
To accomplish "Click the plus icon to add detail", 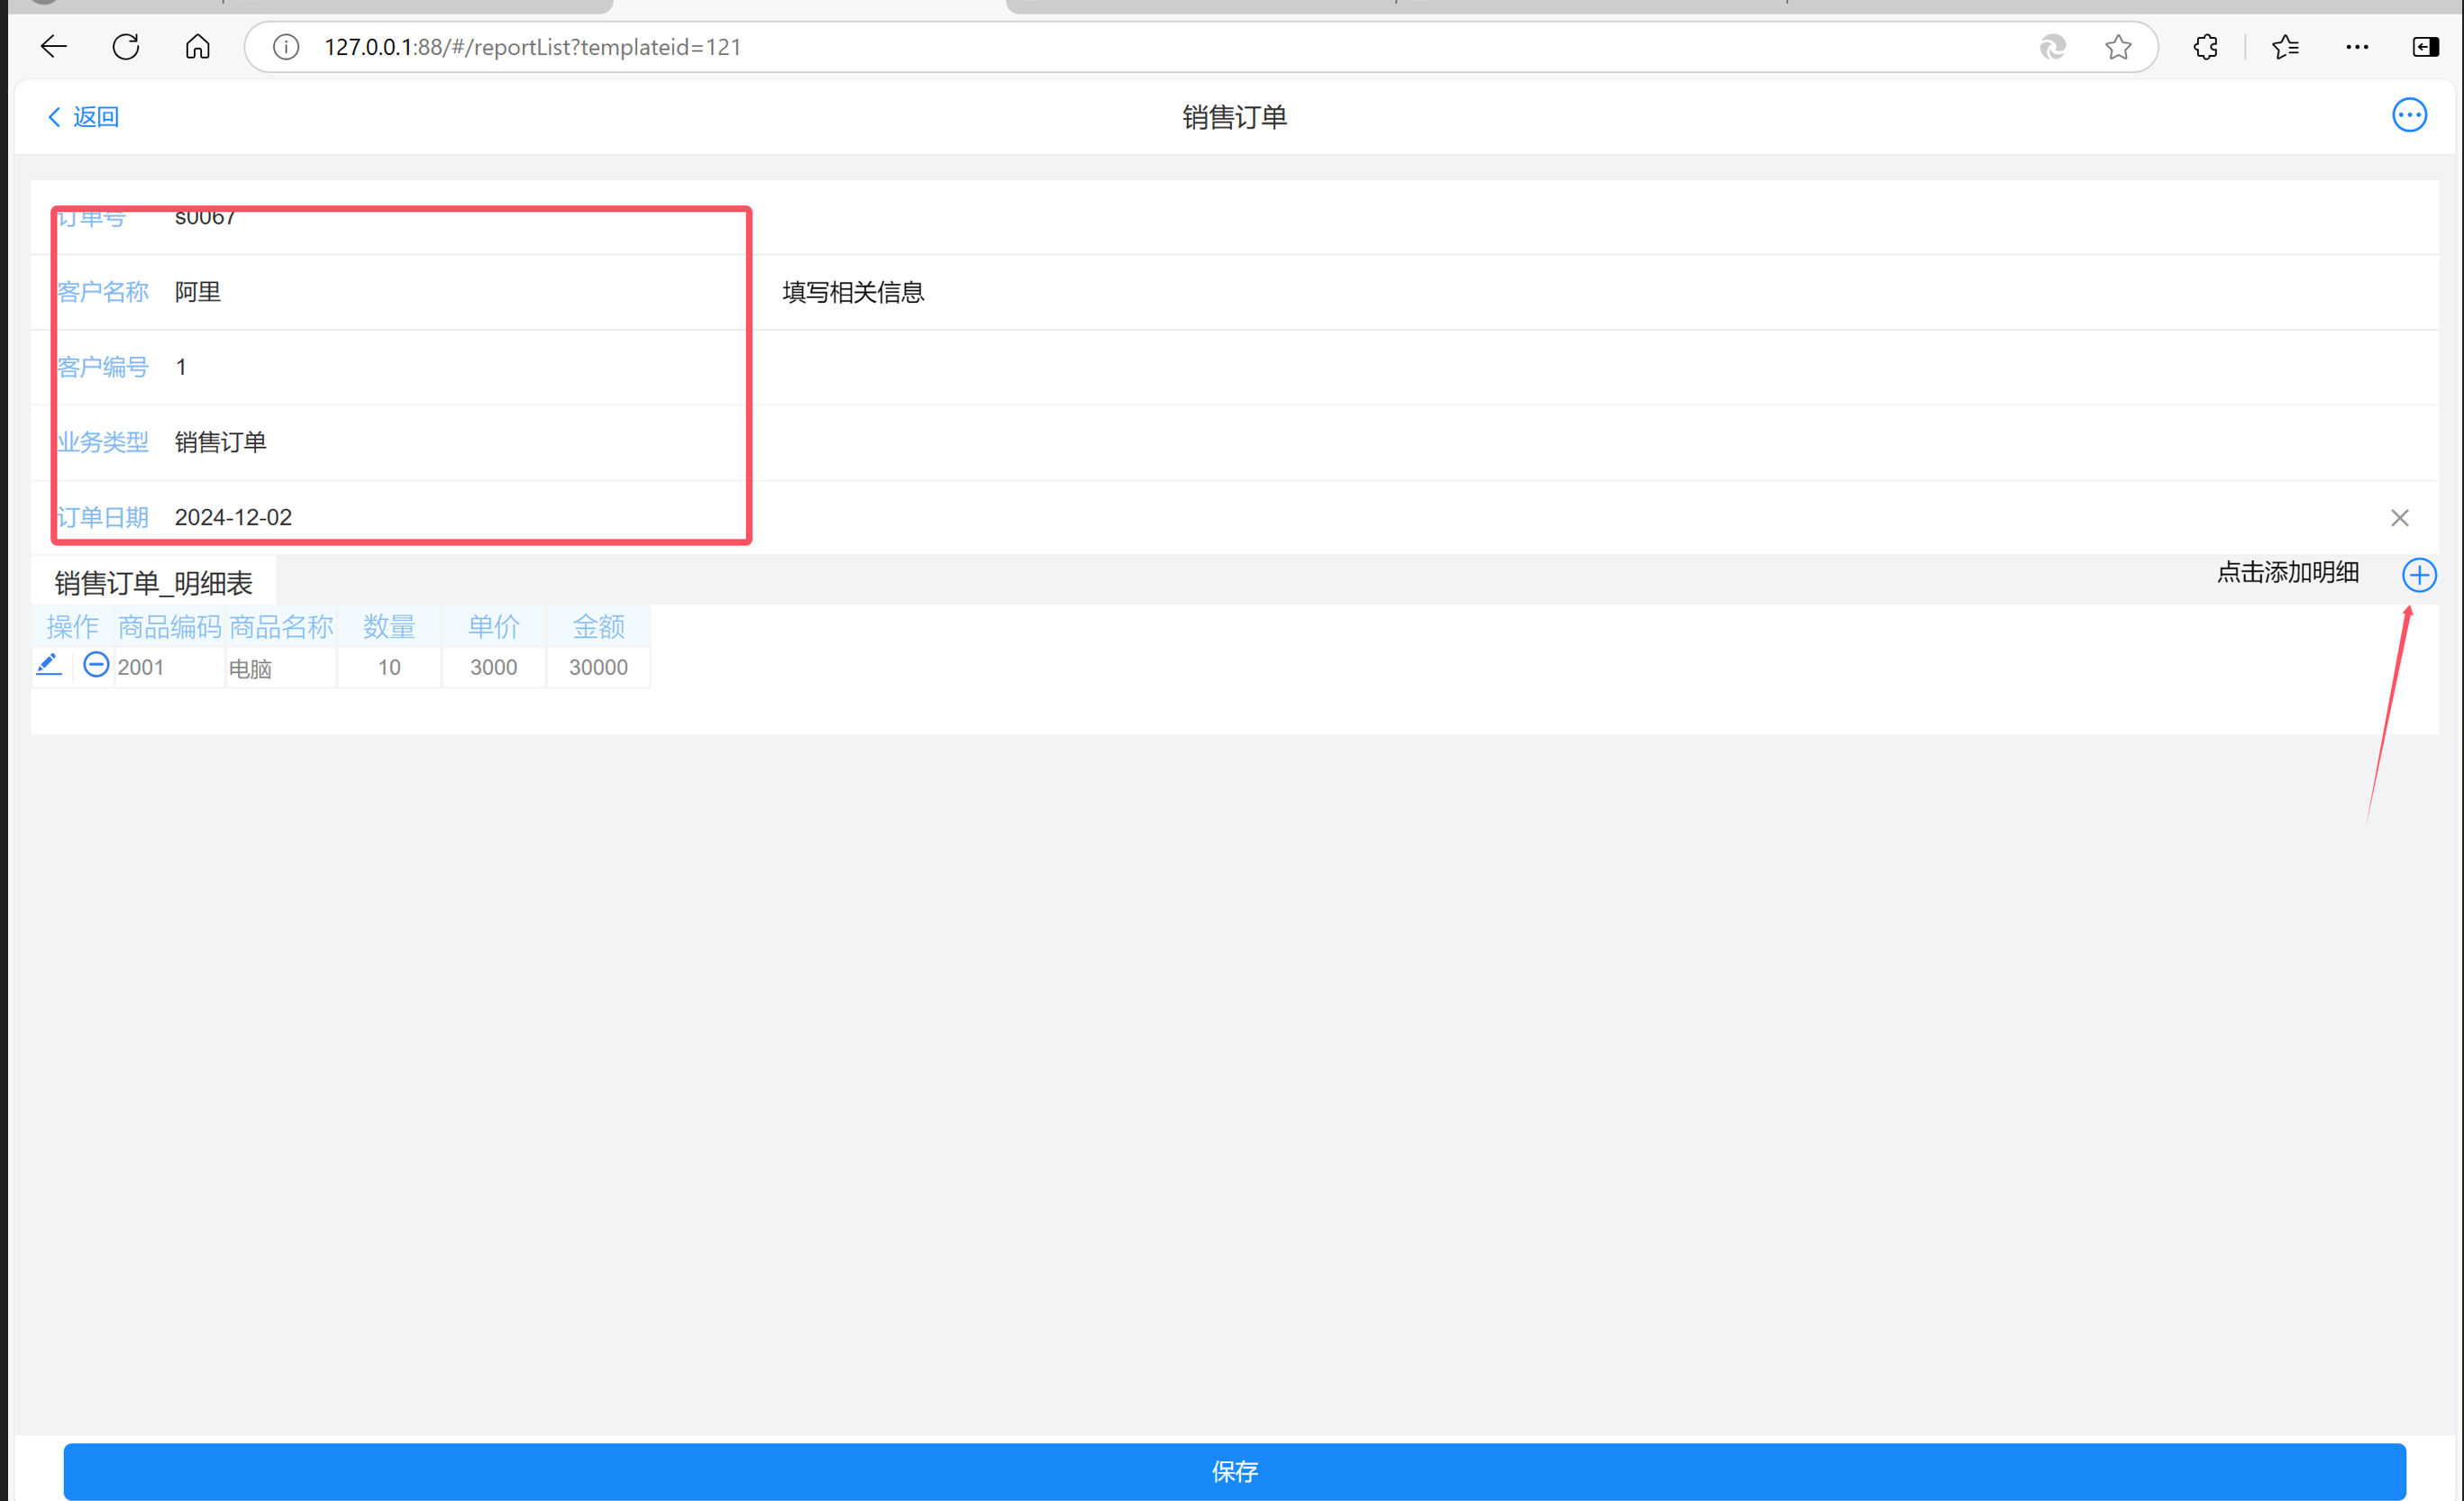I will pos(2418,575).
